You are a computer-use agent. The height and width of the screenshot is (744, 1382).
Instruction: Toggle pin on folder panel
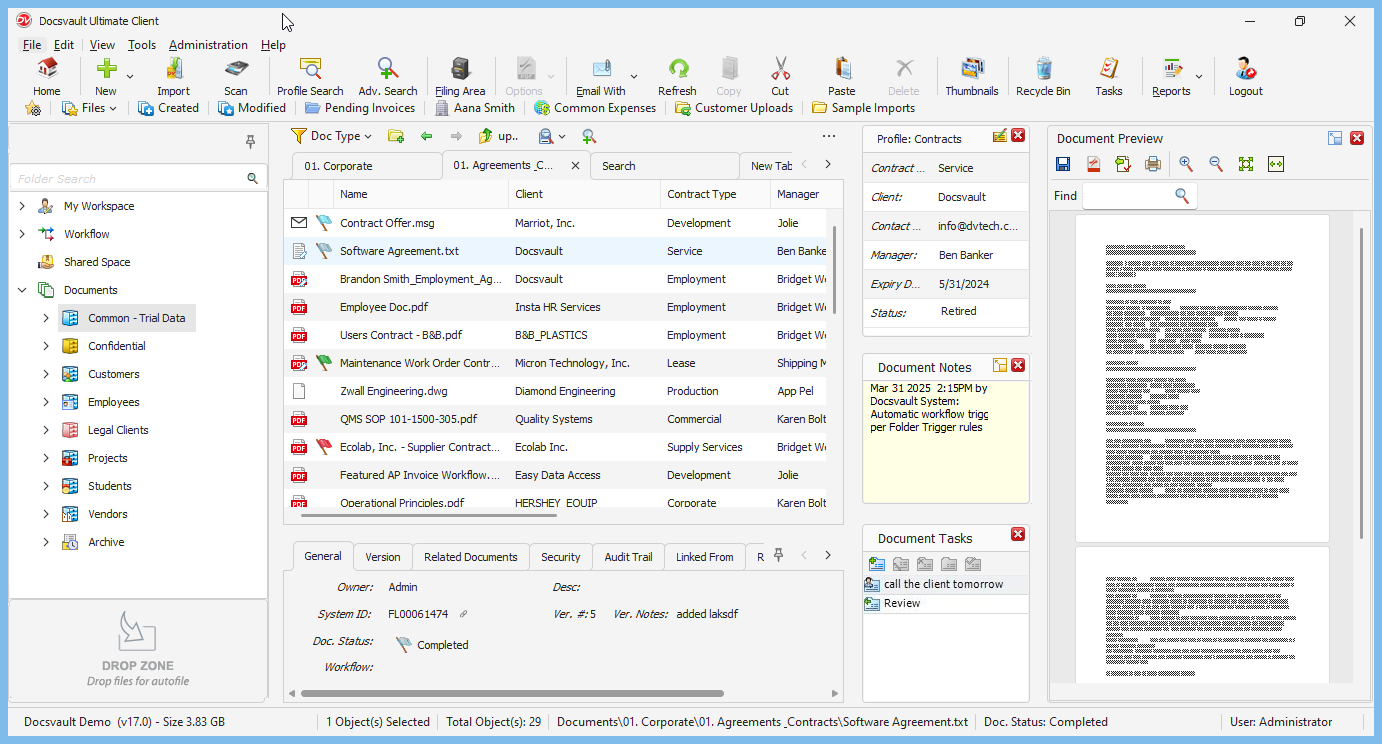coord(250,143)
